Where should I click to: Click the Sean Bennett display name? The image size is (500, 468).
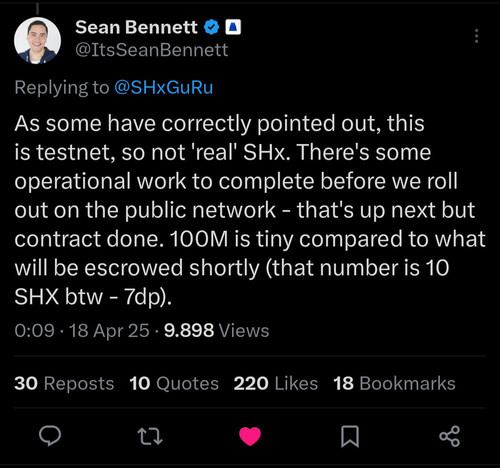[x=136, y=27]
